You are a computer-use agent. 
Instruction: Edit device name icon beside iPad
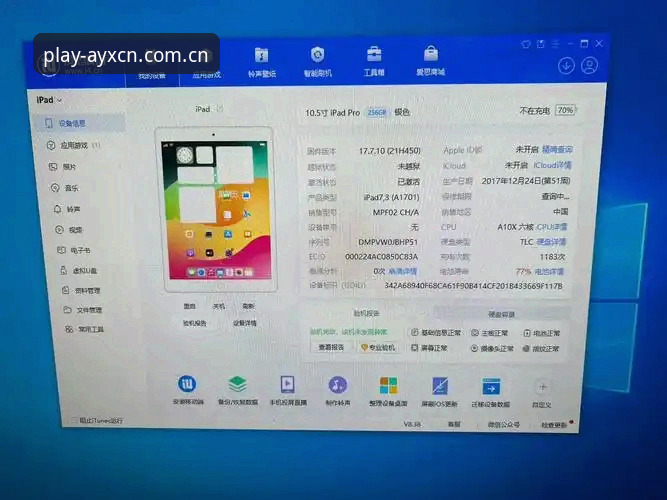[219, 109]
